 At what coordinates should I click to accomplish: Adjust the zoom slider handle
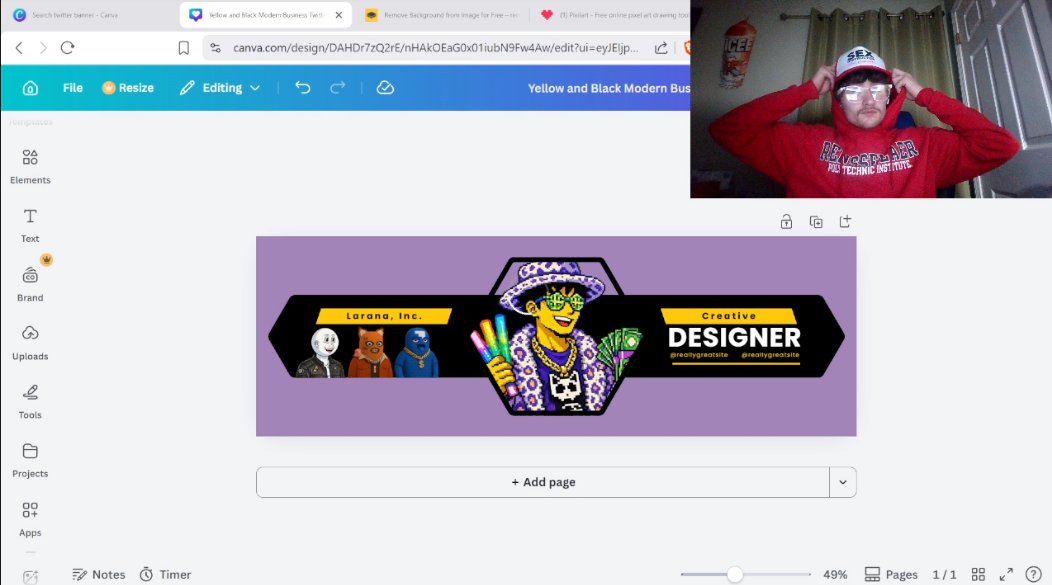pyautogui.click(x=735, y=574)
